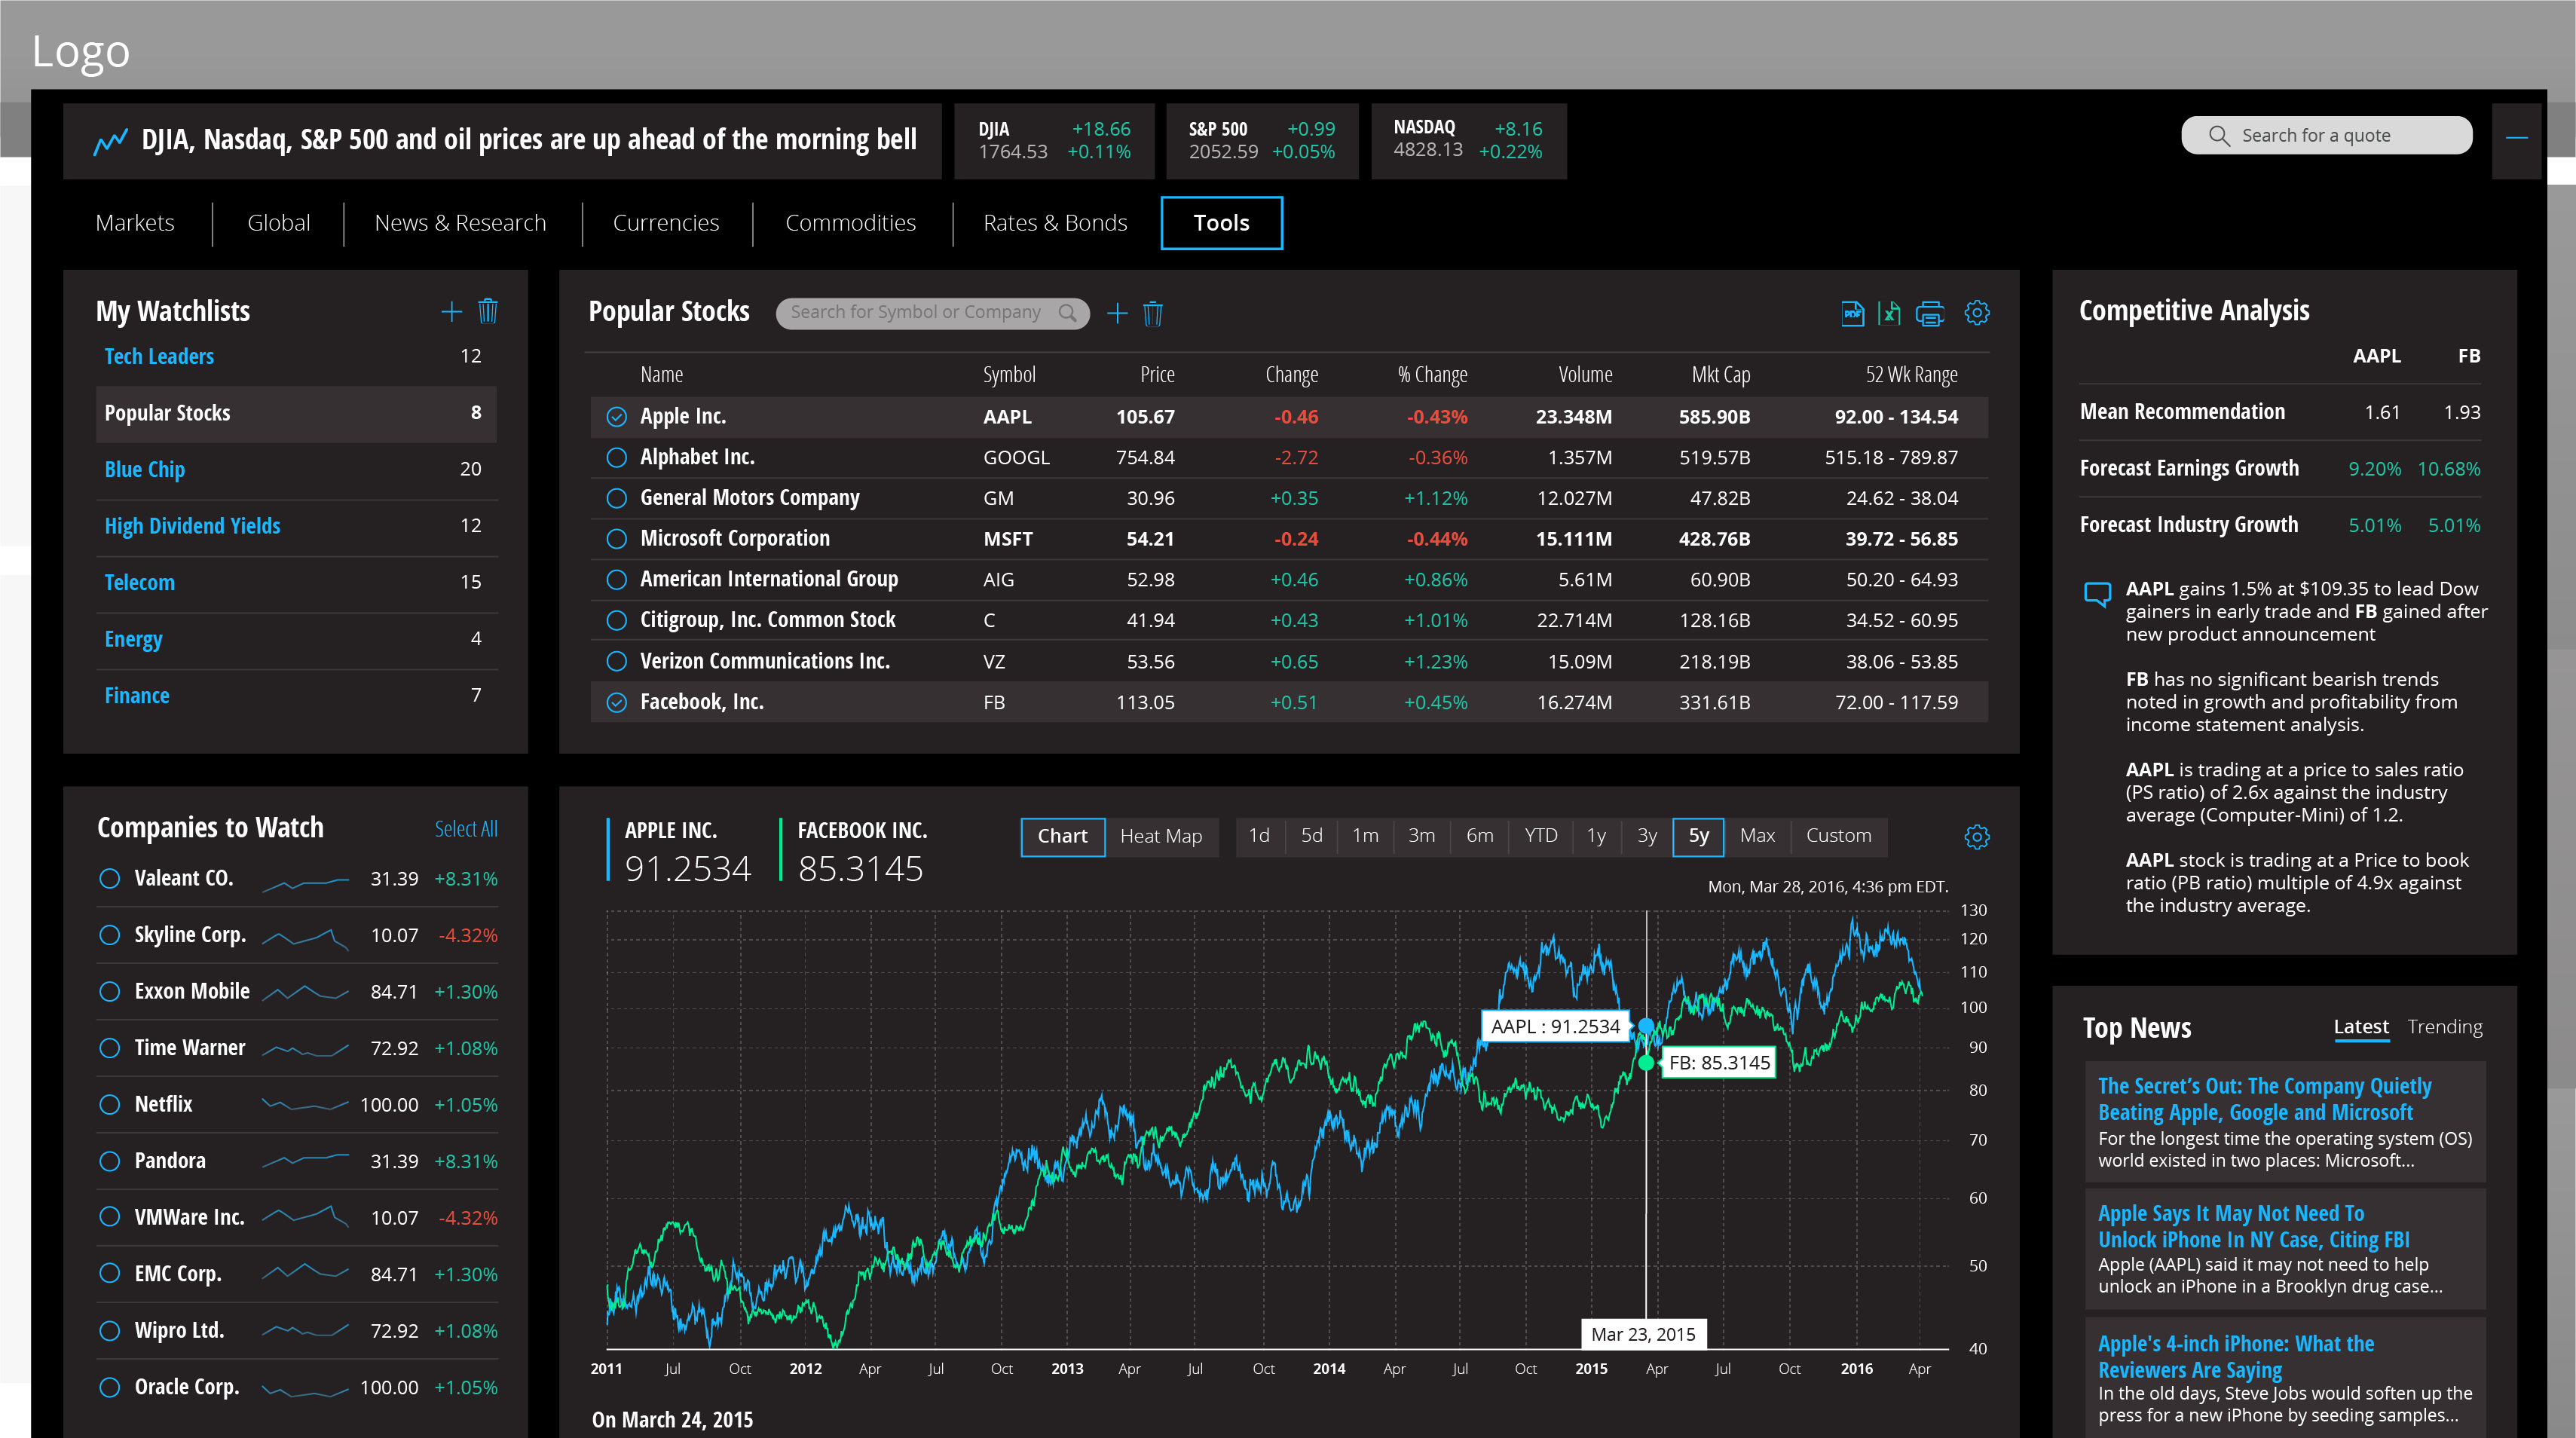The image size is (2576, 1438).
Task: Switch Top News to Trending
Action: tap(2445, 1027)
